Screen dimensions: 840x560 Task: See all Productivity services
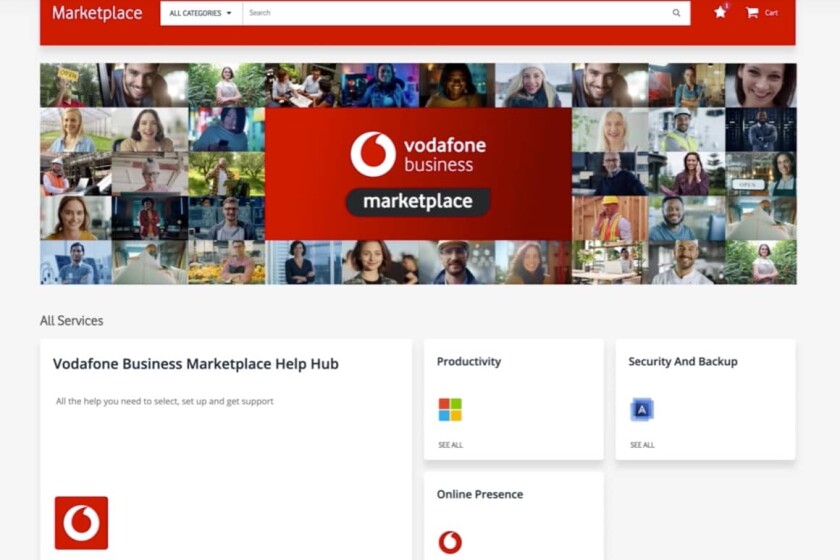click(451, 445)
